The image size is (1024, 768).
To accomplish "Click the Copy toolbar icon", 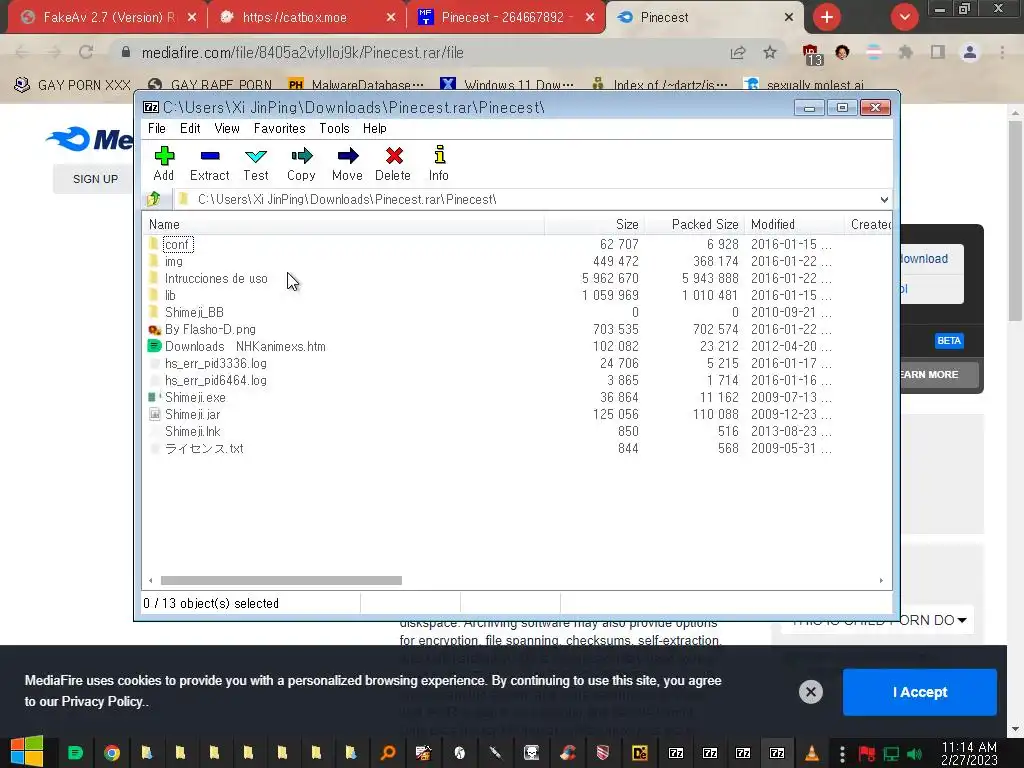I will 301,163.
